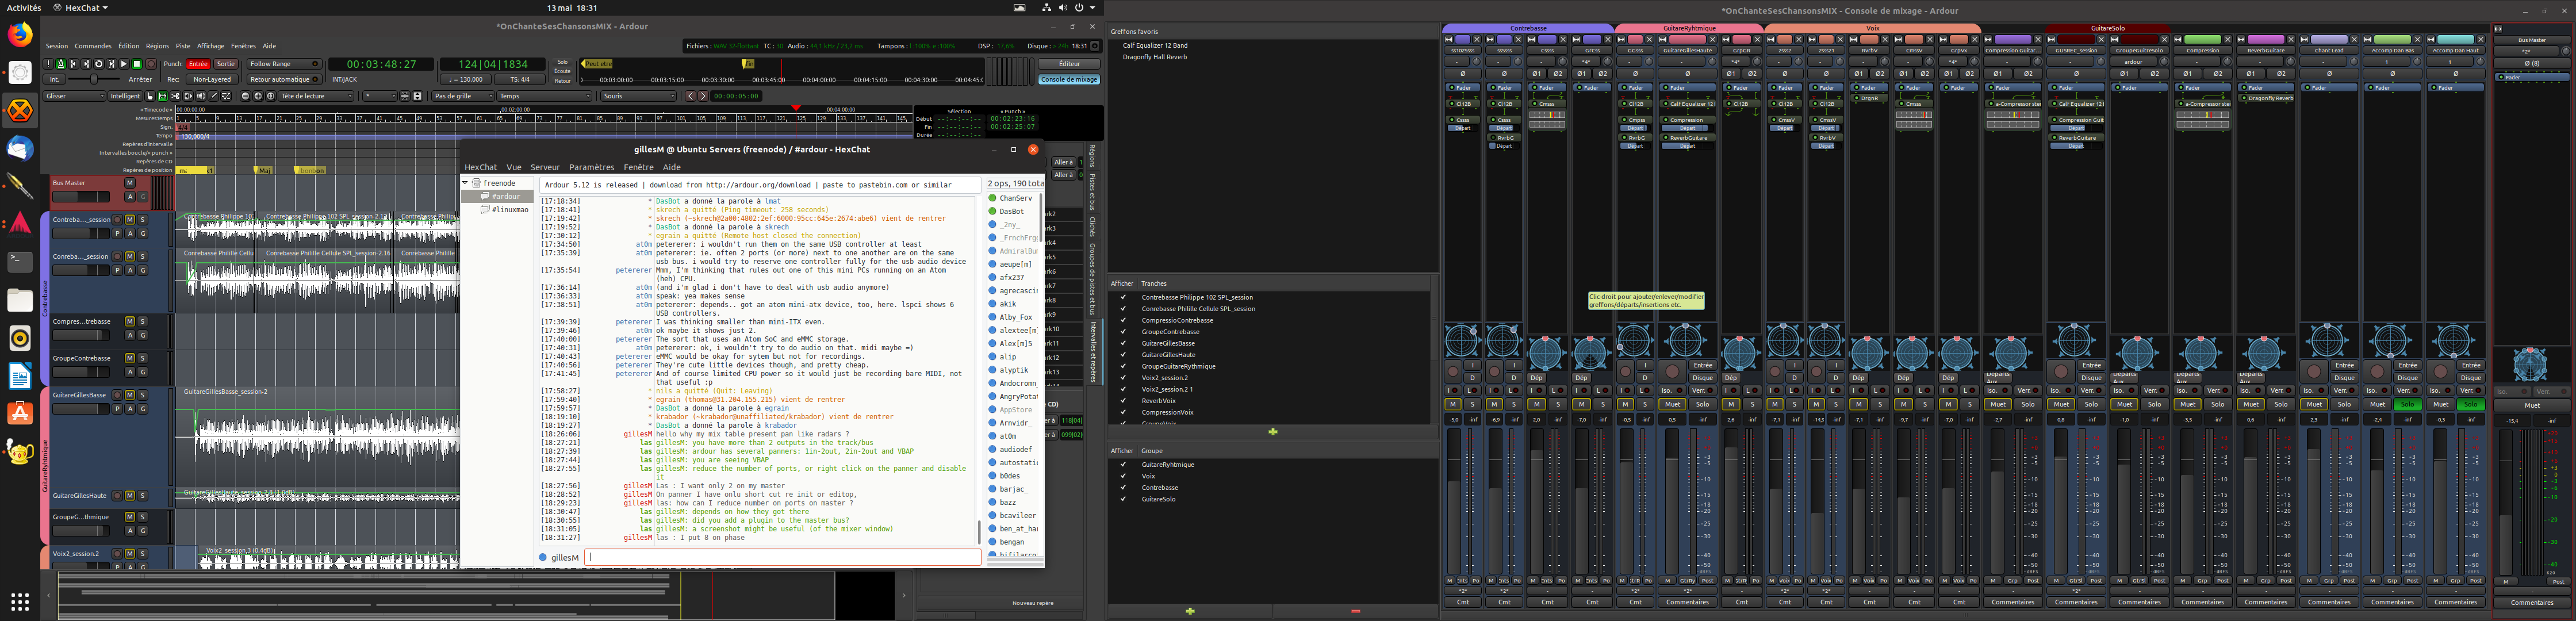
Task: Arm the global record button
Action: [151, 64]
